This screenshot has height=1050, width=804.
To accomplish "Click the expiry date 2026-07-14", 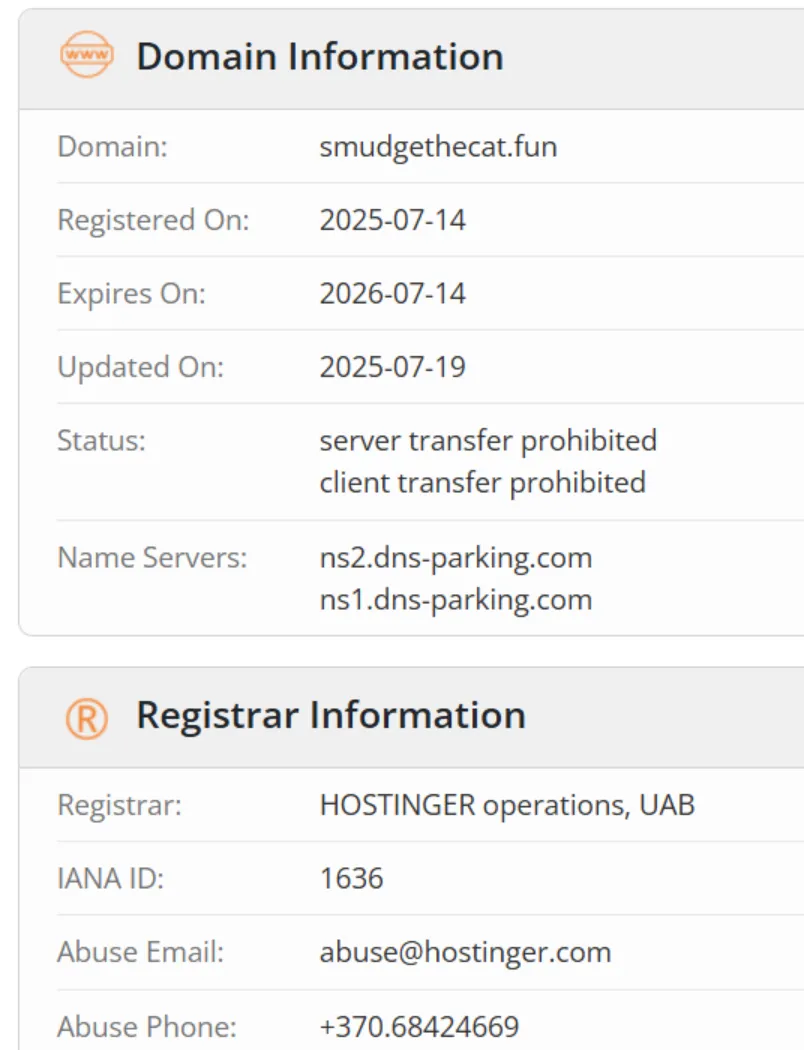I will pos(392,294).
